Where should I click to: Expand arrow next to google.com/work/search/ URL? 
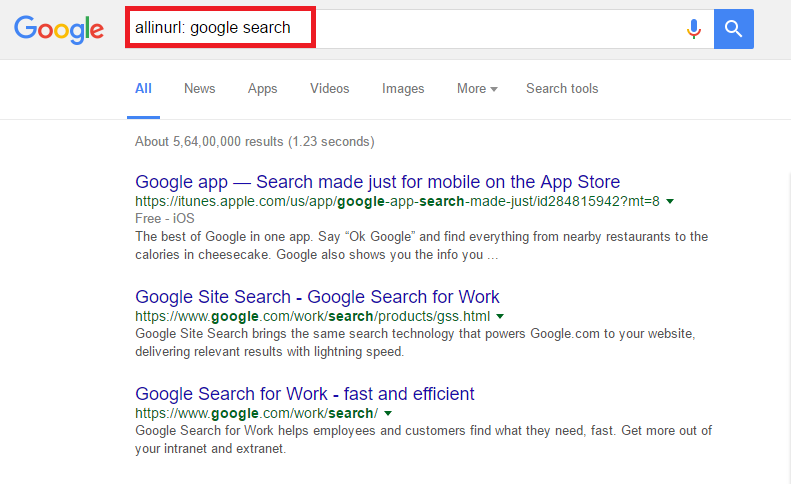pyautogui.click(x=388, y=413)
